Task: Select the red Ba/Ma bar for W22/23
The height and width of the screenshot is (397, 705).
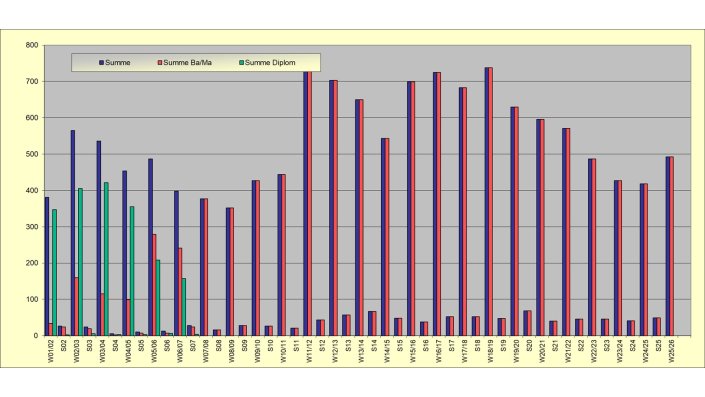Action: point(593,247)
